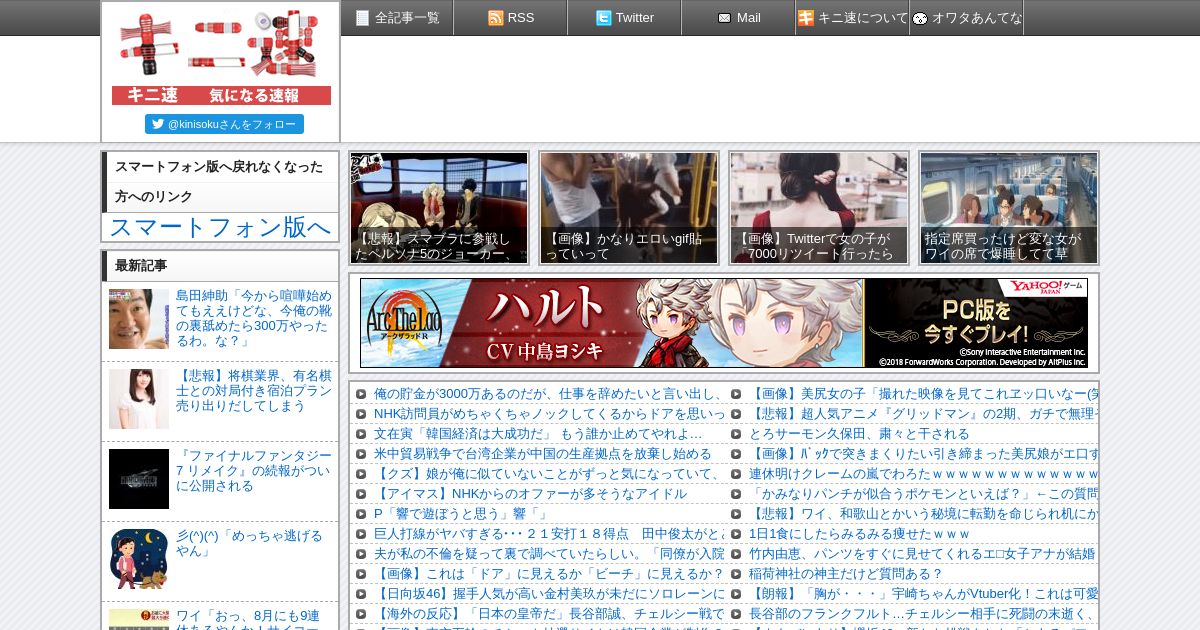The width and height of the screenshot is (1200, 630).
Task: Open 【悲報】将棋業界 article link
Action: [x=254, y=391]
